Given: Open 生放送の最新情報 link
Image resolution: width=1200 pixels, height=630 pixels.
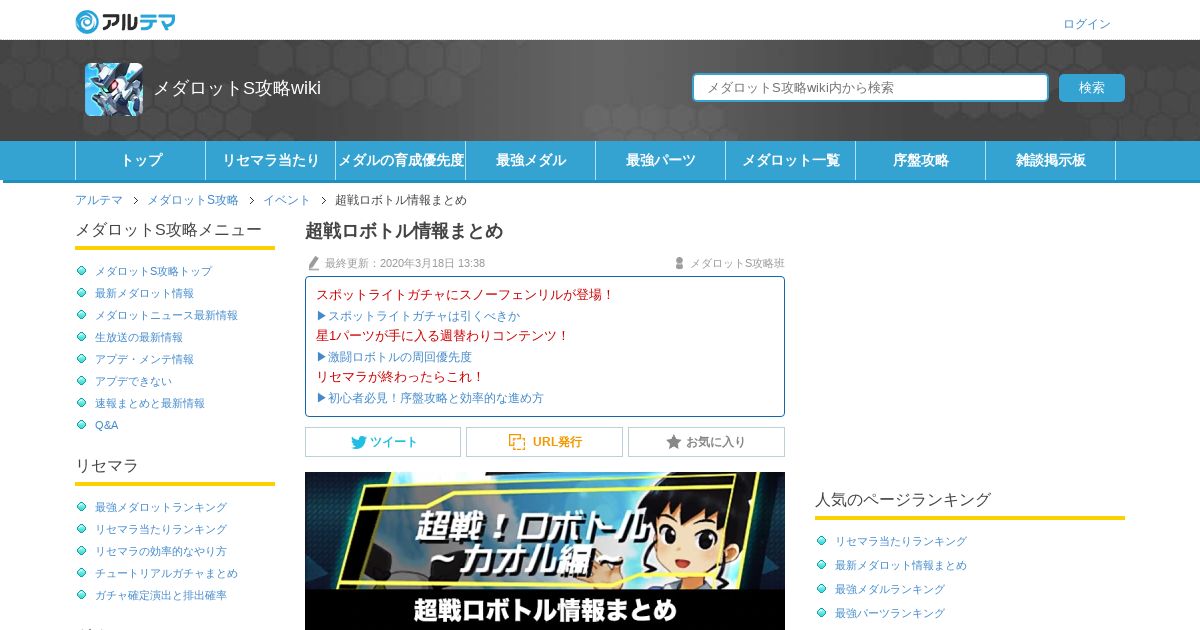Looking at the screenshot, I should coord(139,337).
